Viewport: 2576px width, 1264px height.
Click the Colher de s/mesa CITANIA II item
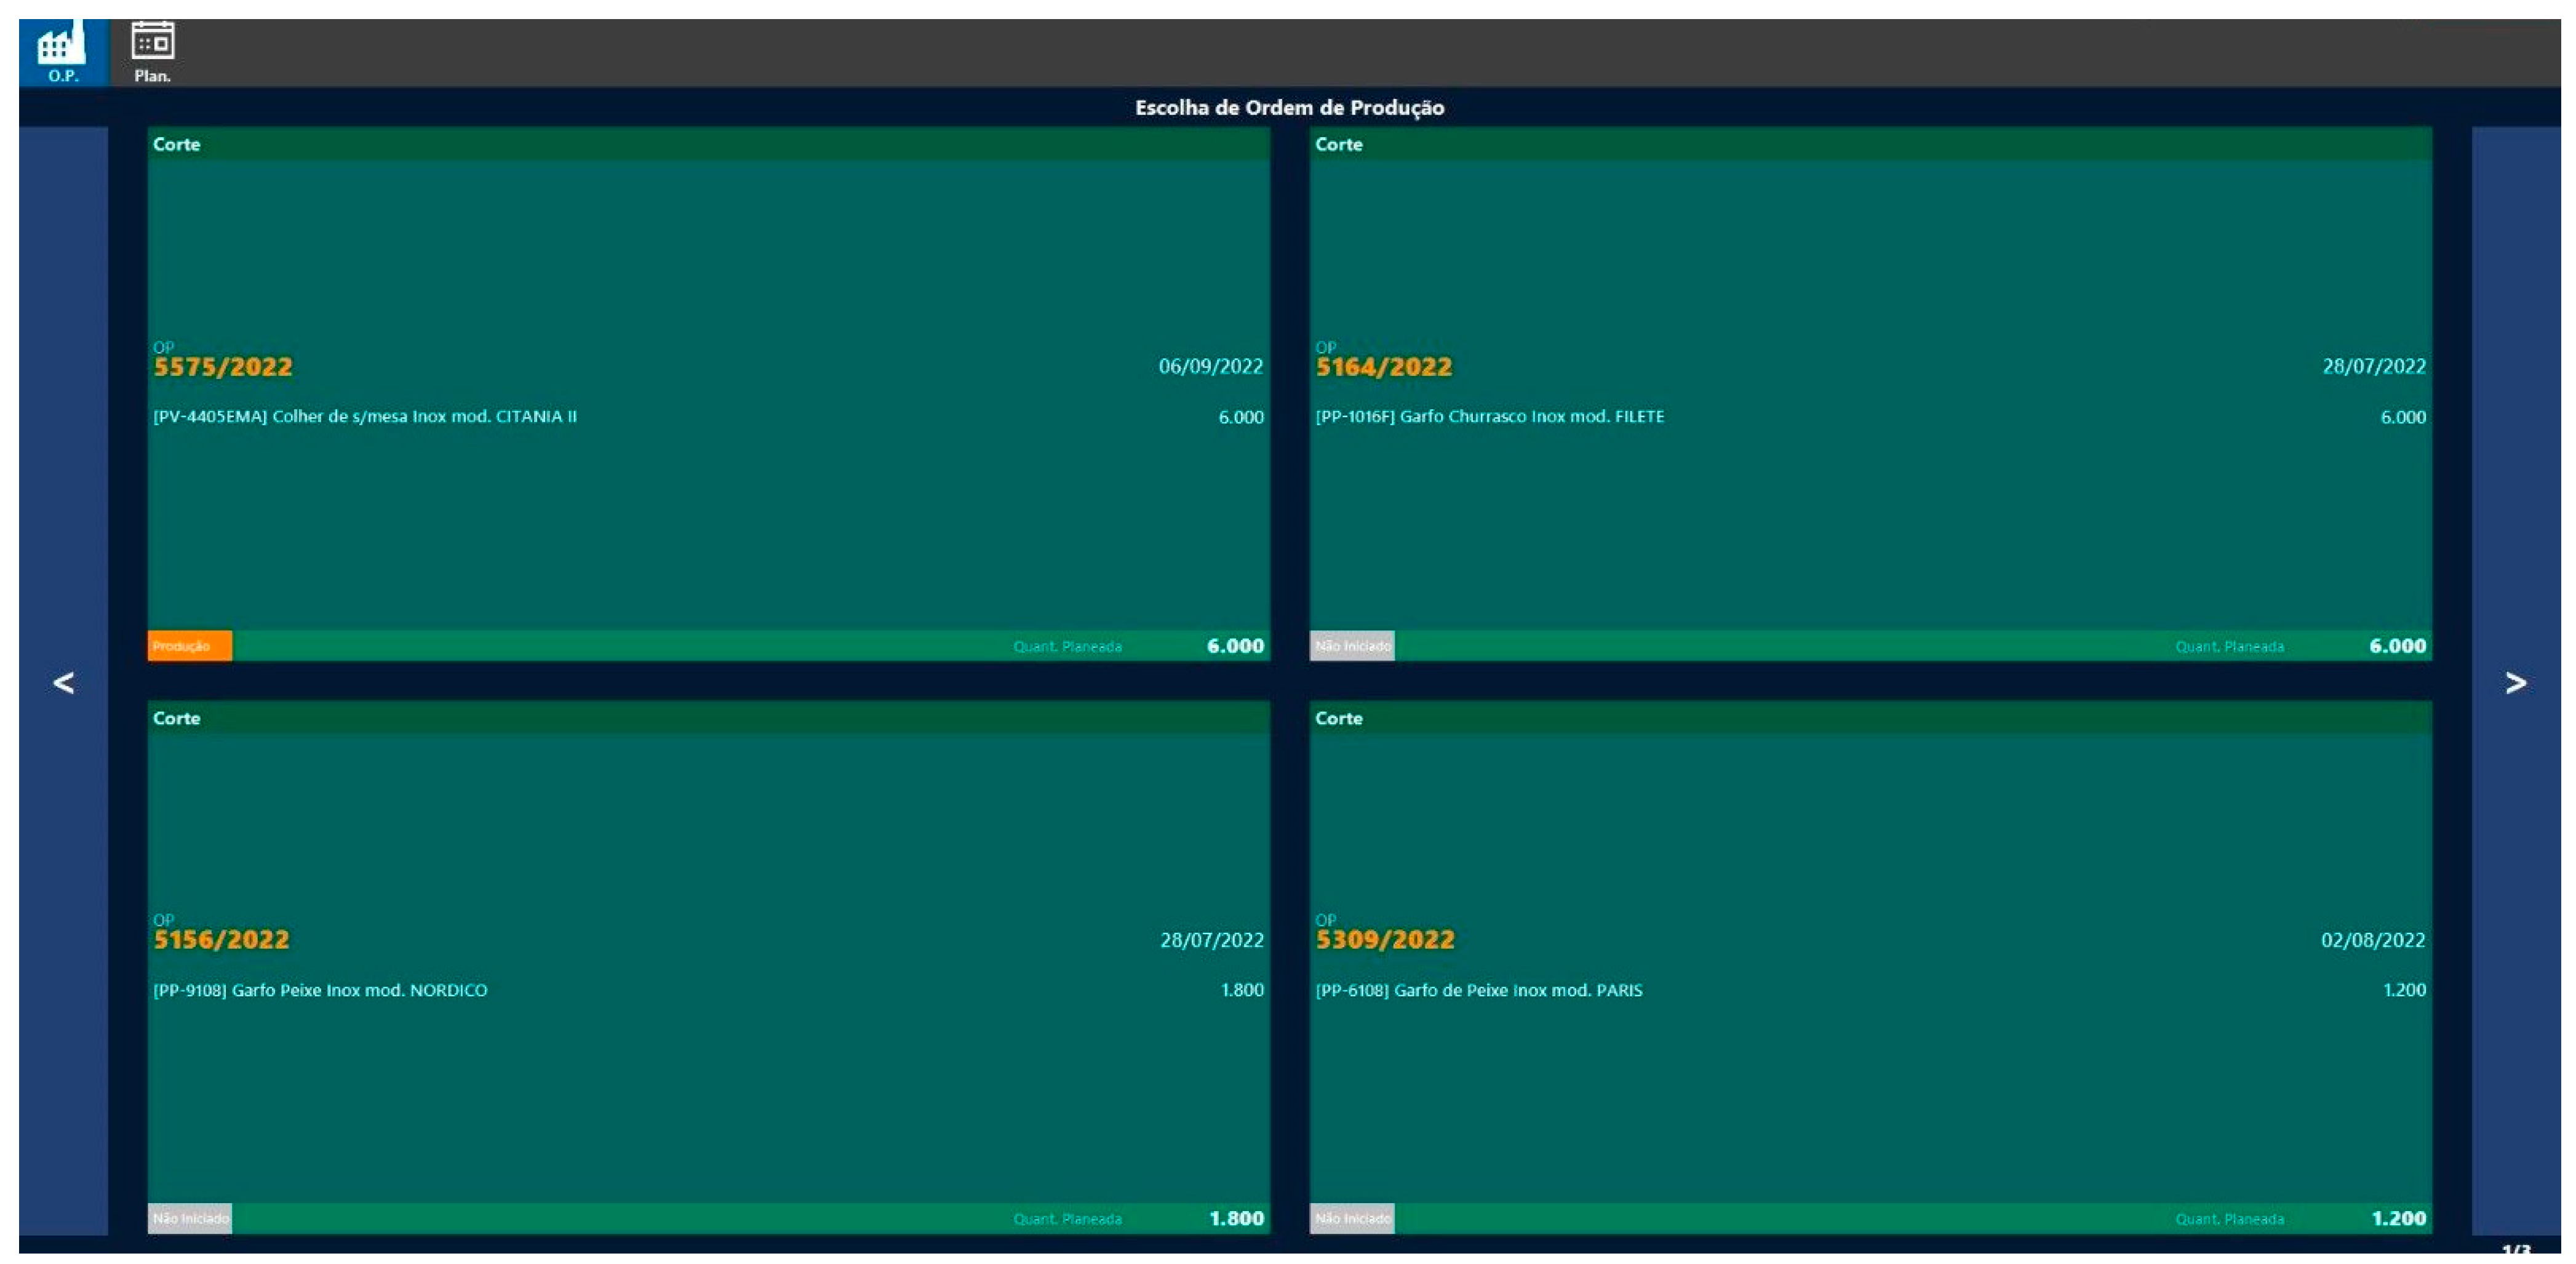pos(365,416)
